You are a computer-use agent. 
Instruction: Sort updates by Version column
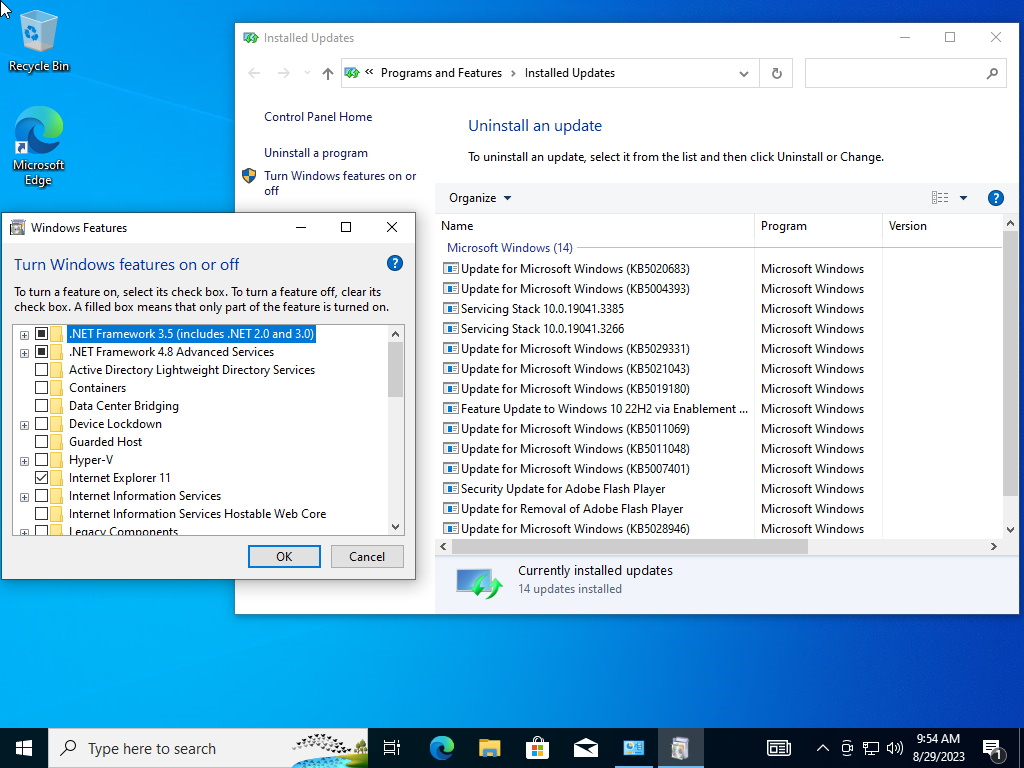tap(942, 226)
